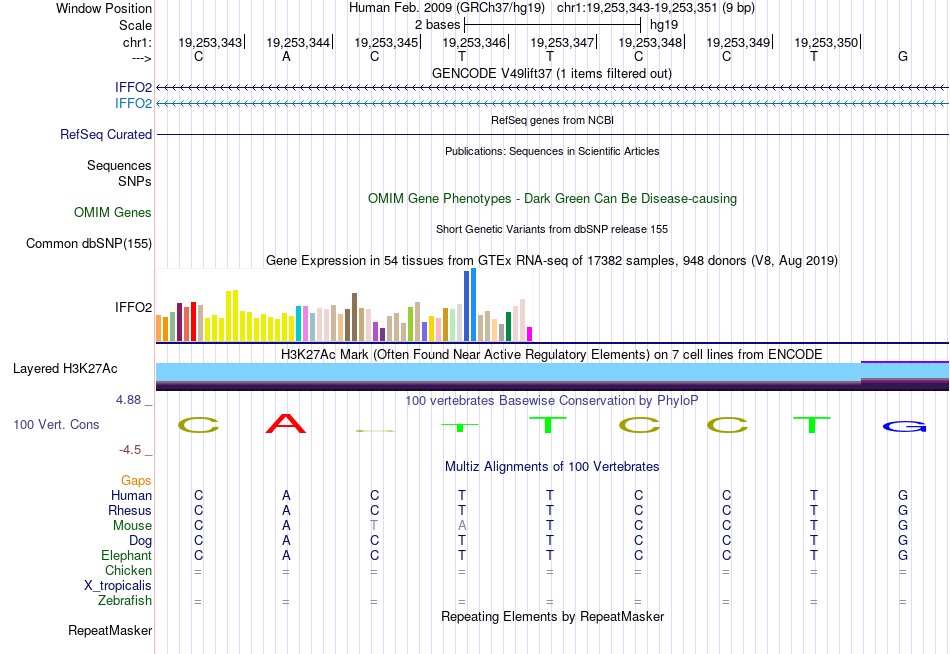Open the RefSeq Curated track label

[106, 135]
